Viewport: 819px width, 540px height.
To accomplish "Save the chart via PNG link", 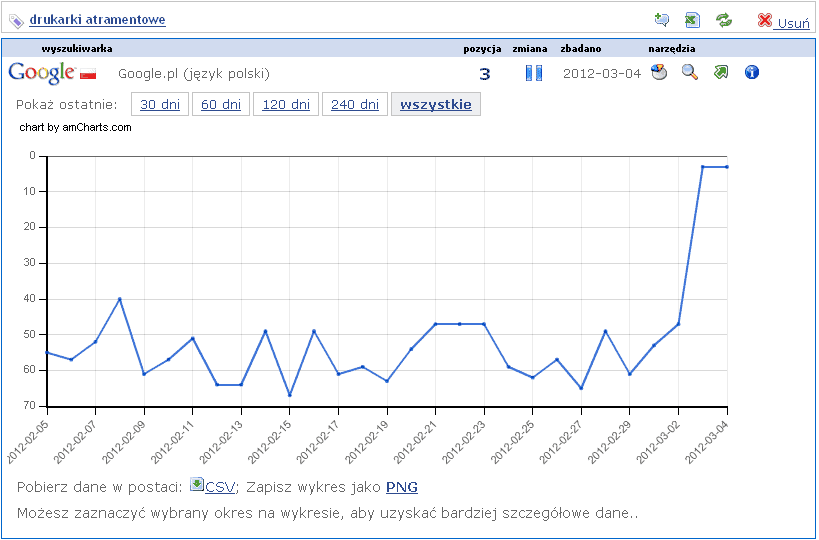I will coord(401,487).
